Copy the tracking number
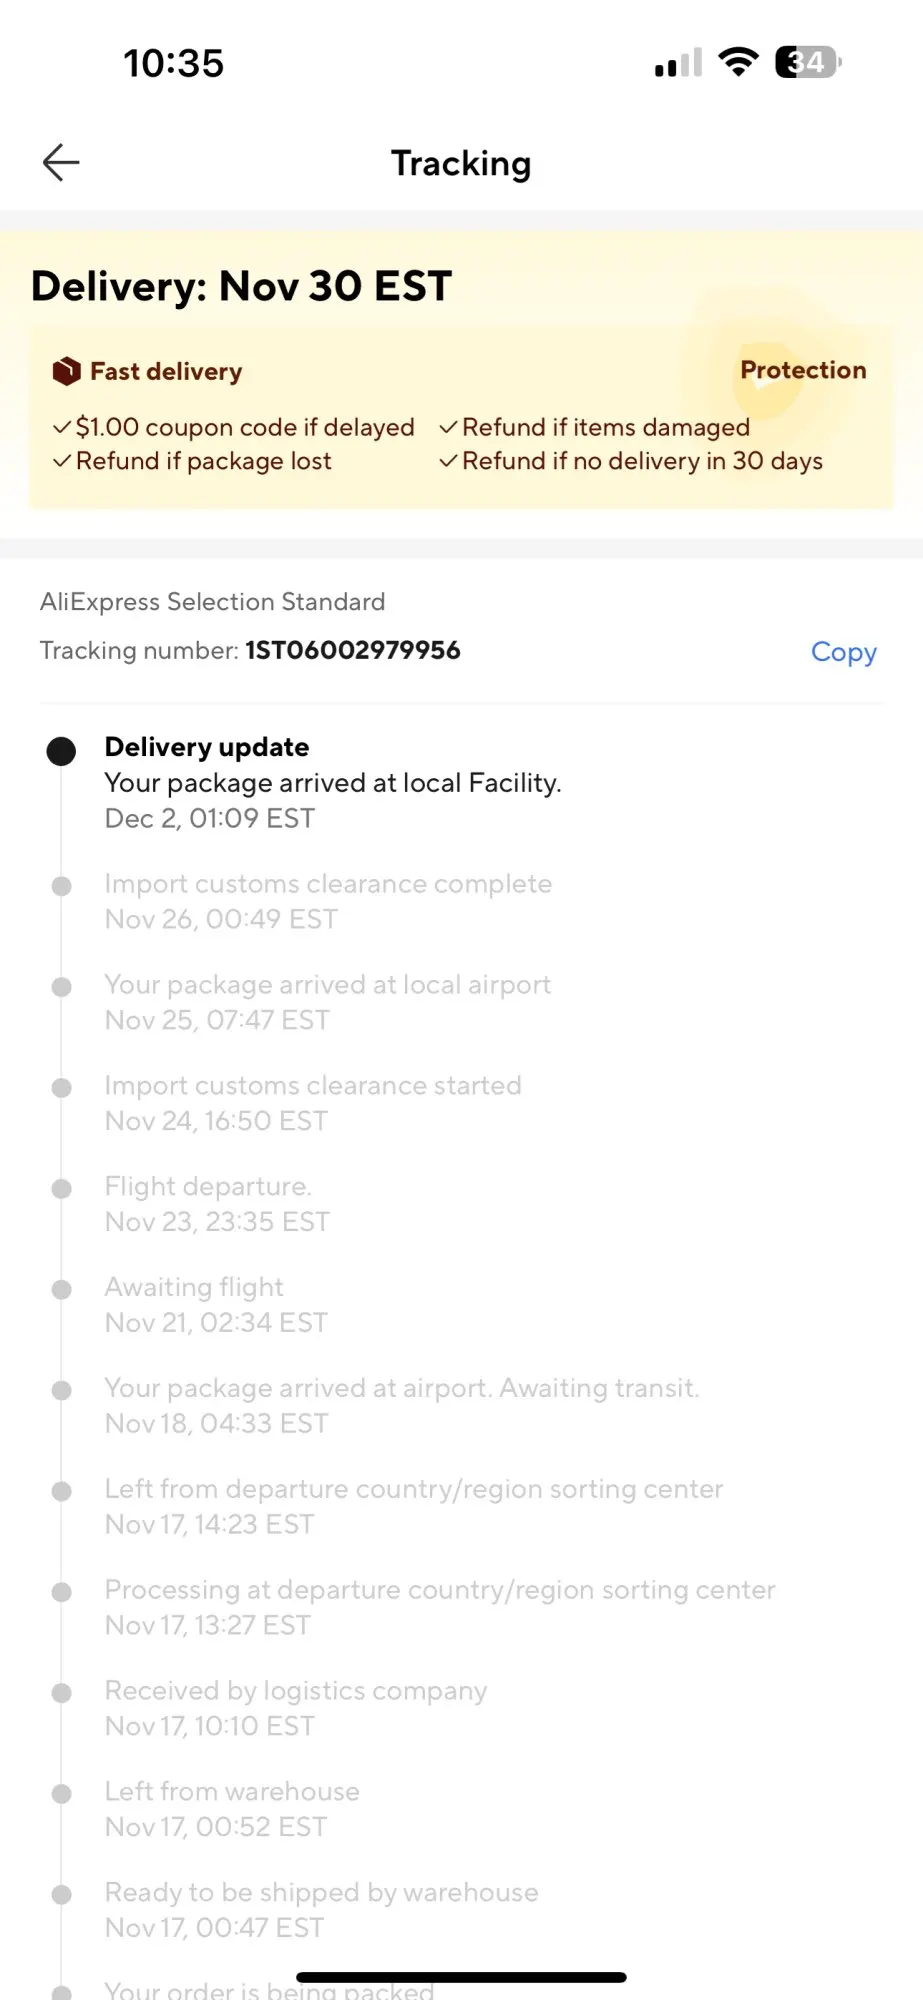Viewport: 923px width, 2000px height. point(843,652)
